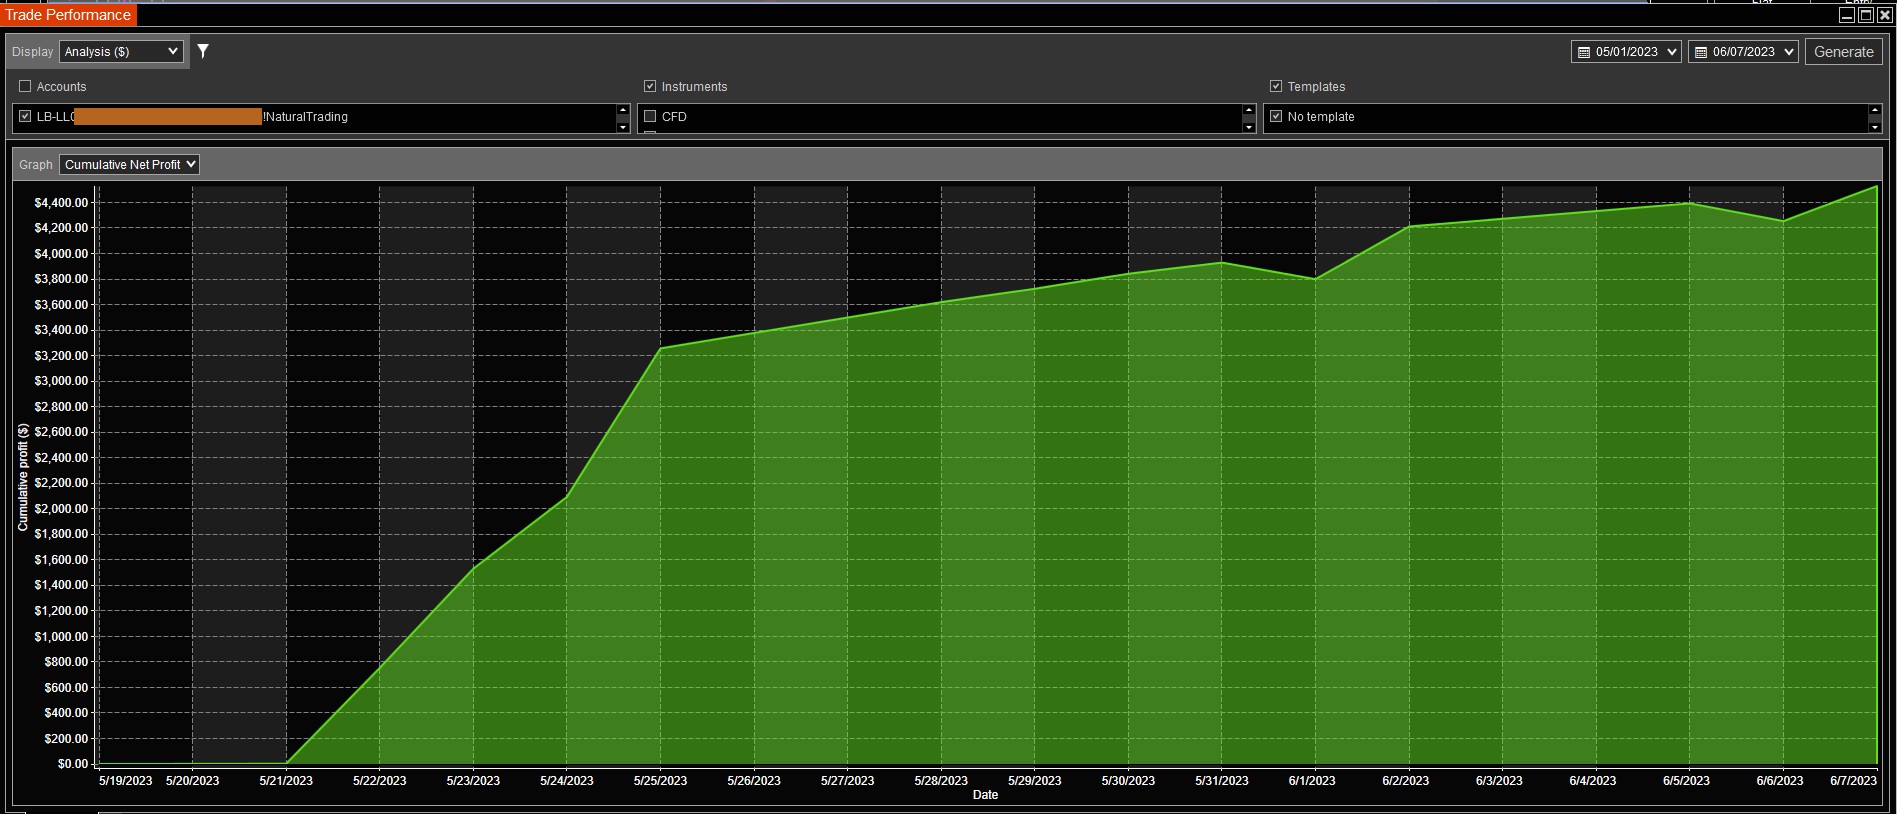Open the Cumulative Net Profit graph dropdown
The image size is (1897, 814).
click(129, 164)
